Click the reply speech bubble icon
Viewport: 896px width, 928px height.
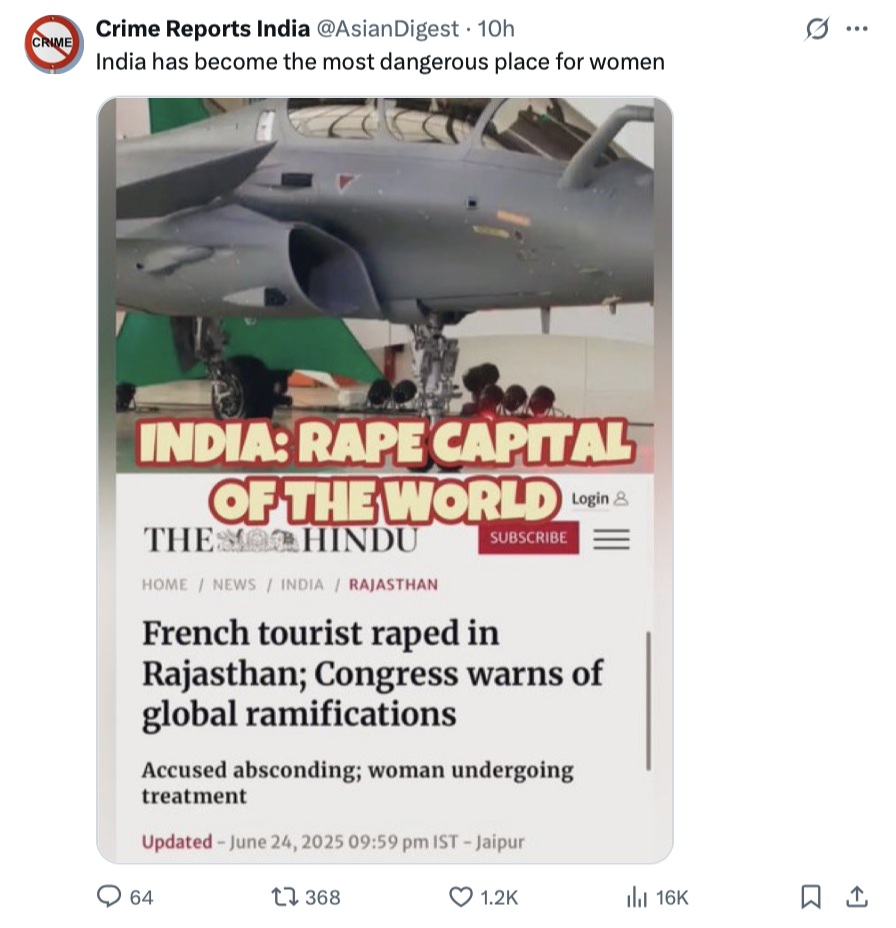(109, 896)
